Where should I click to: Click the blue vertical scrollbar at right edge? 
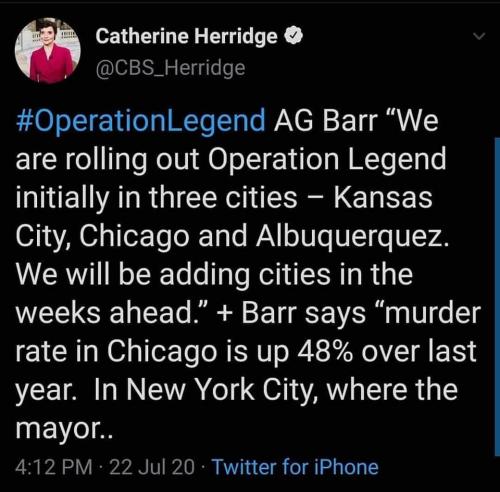497,297
